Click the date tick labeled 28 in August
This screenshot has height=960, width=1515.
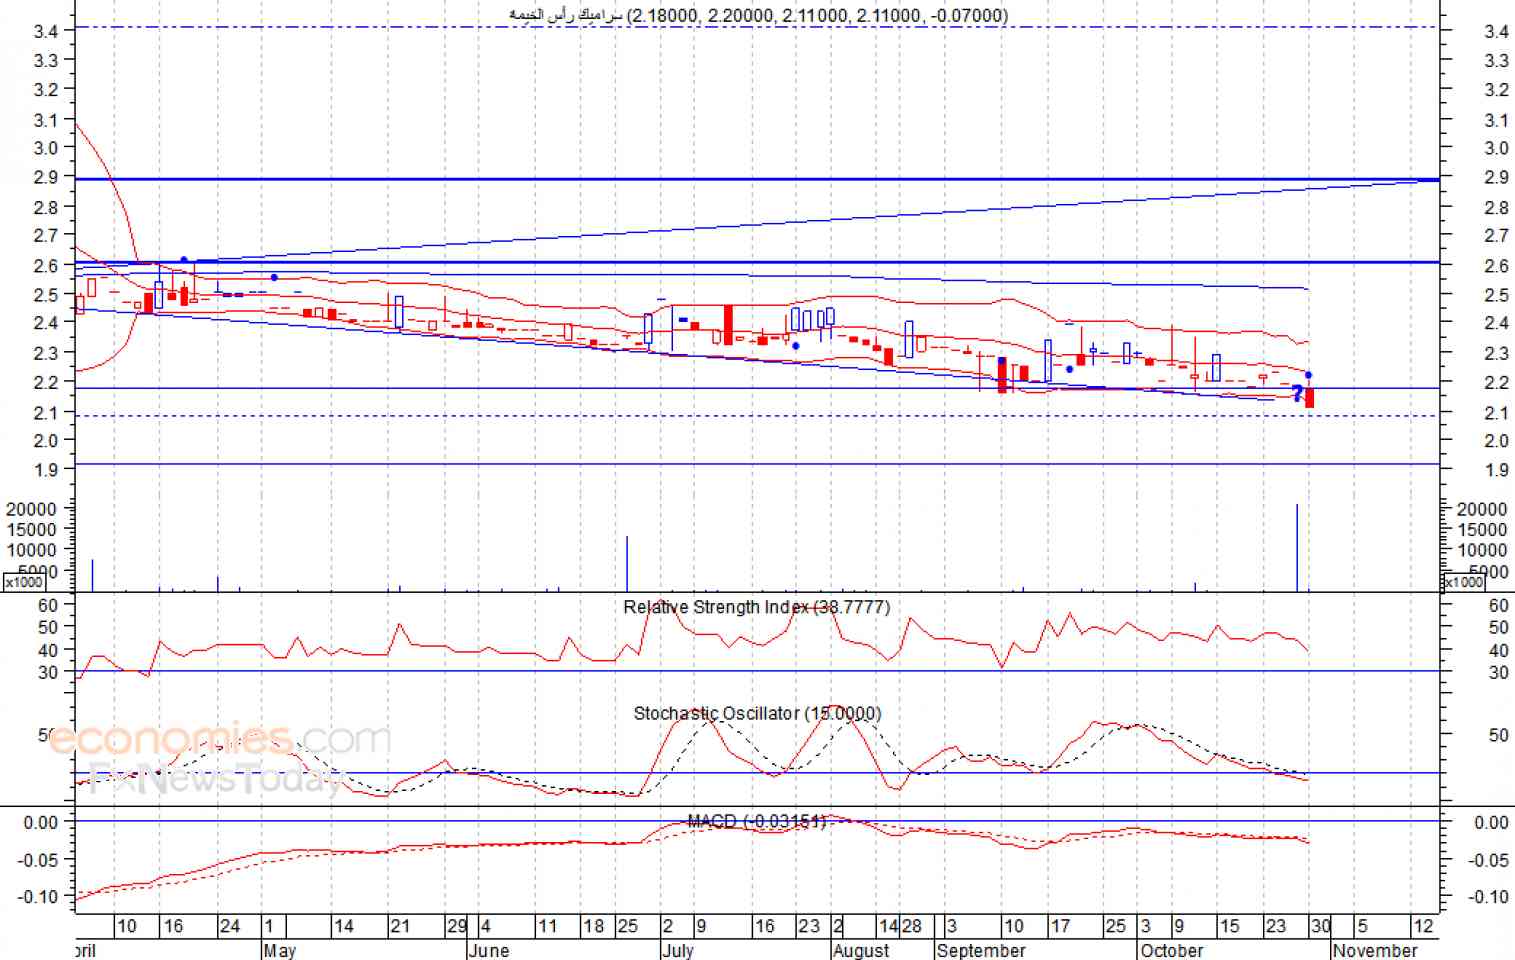(911, 926)
